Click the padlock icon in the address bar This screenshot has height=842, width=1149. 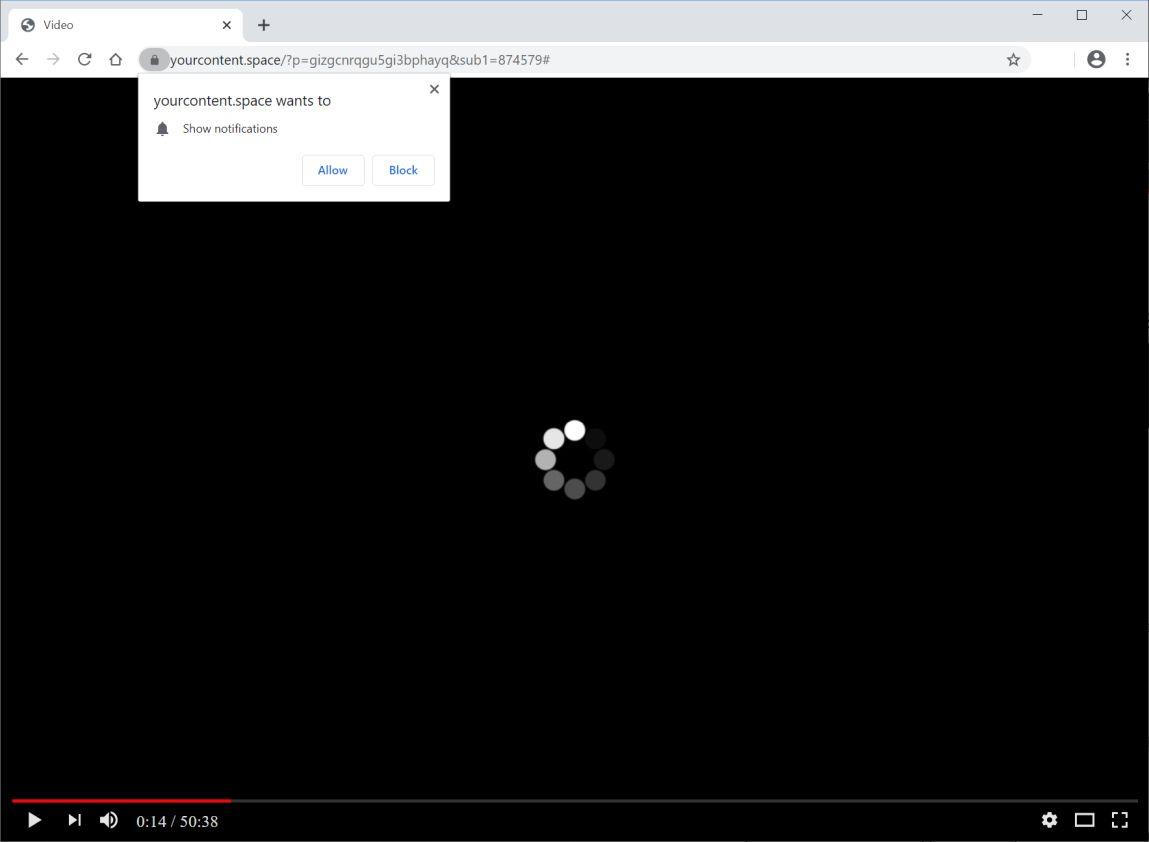coord(154,59)
